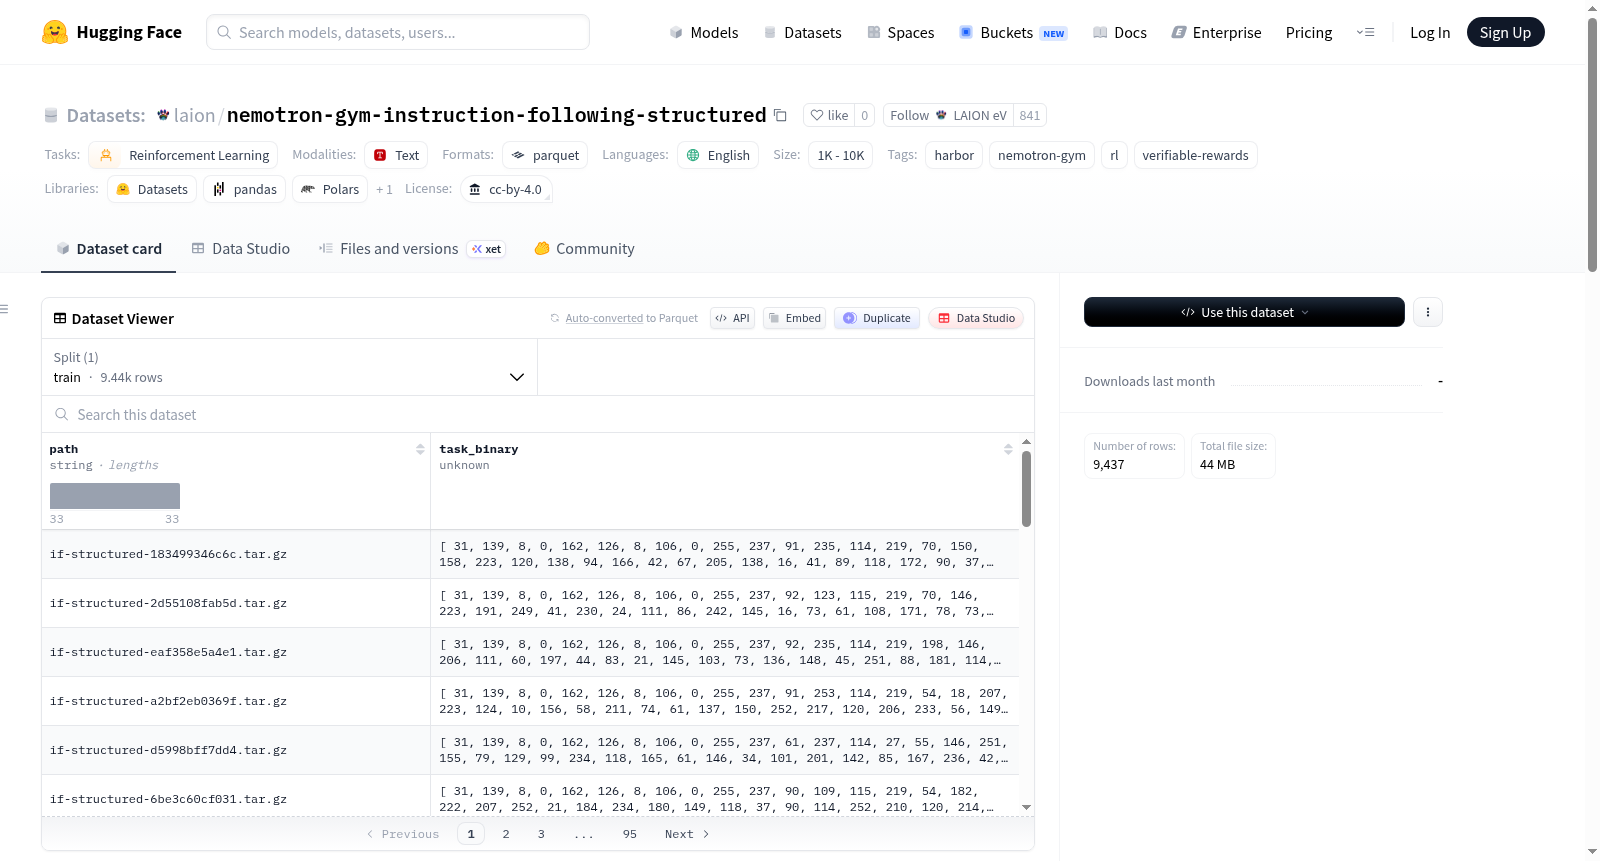The height and width of the screenshot is (861, 1600).
Task: Click the Hugging Face logo icon
Action: [x=55, y=32]
